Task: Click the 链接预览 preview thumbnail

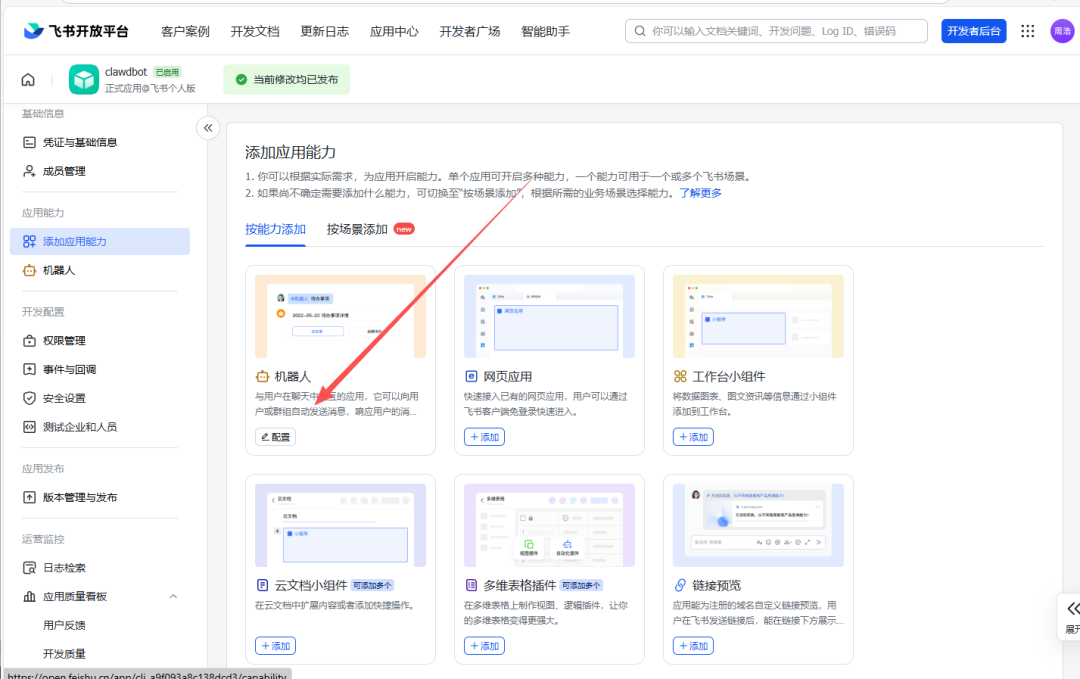Action: click(x=758, y=525)
